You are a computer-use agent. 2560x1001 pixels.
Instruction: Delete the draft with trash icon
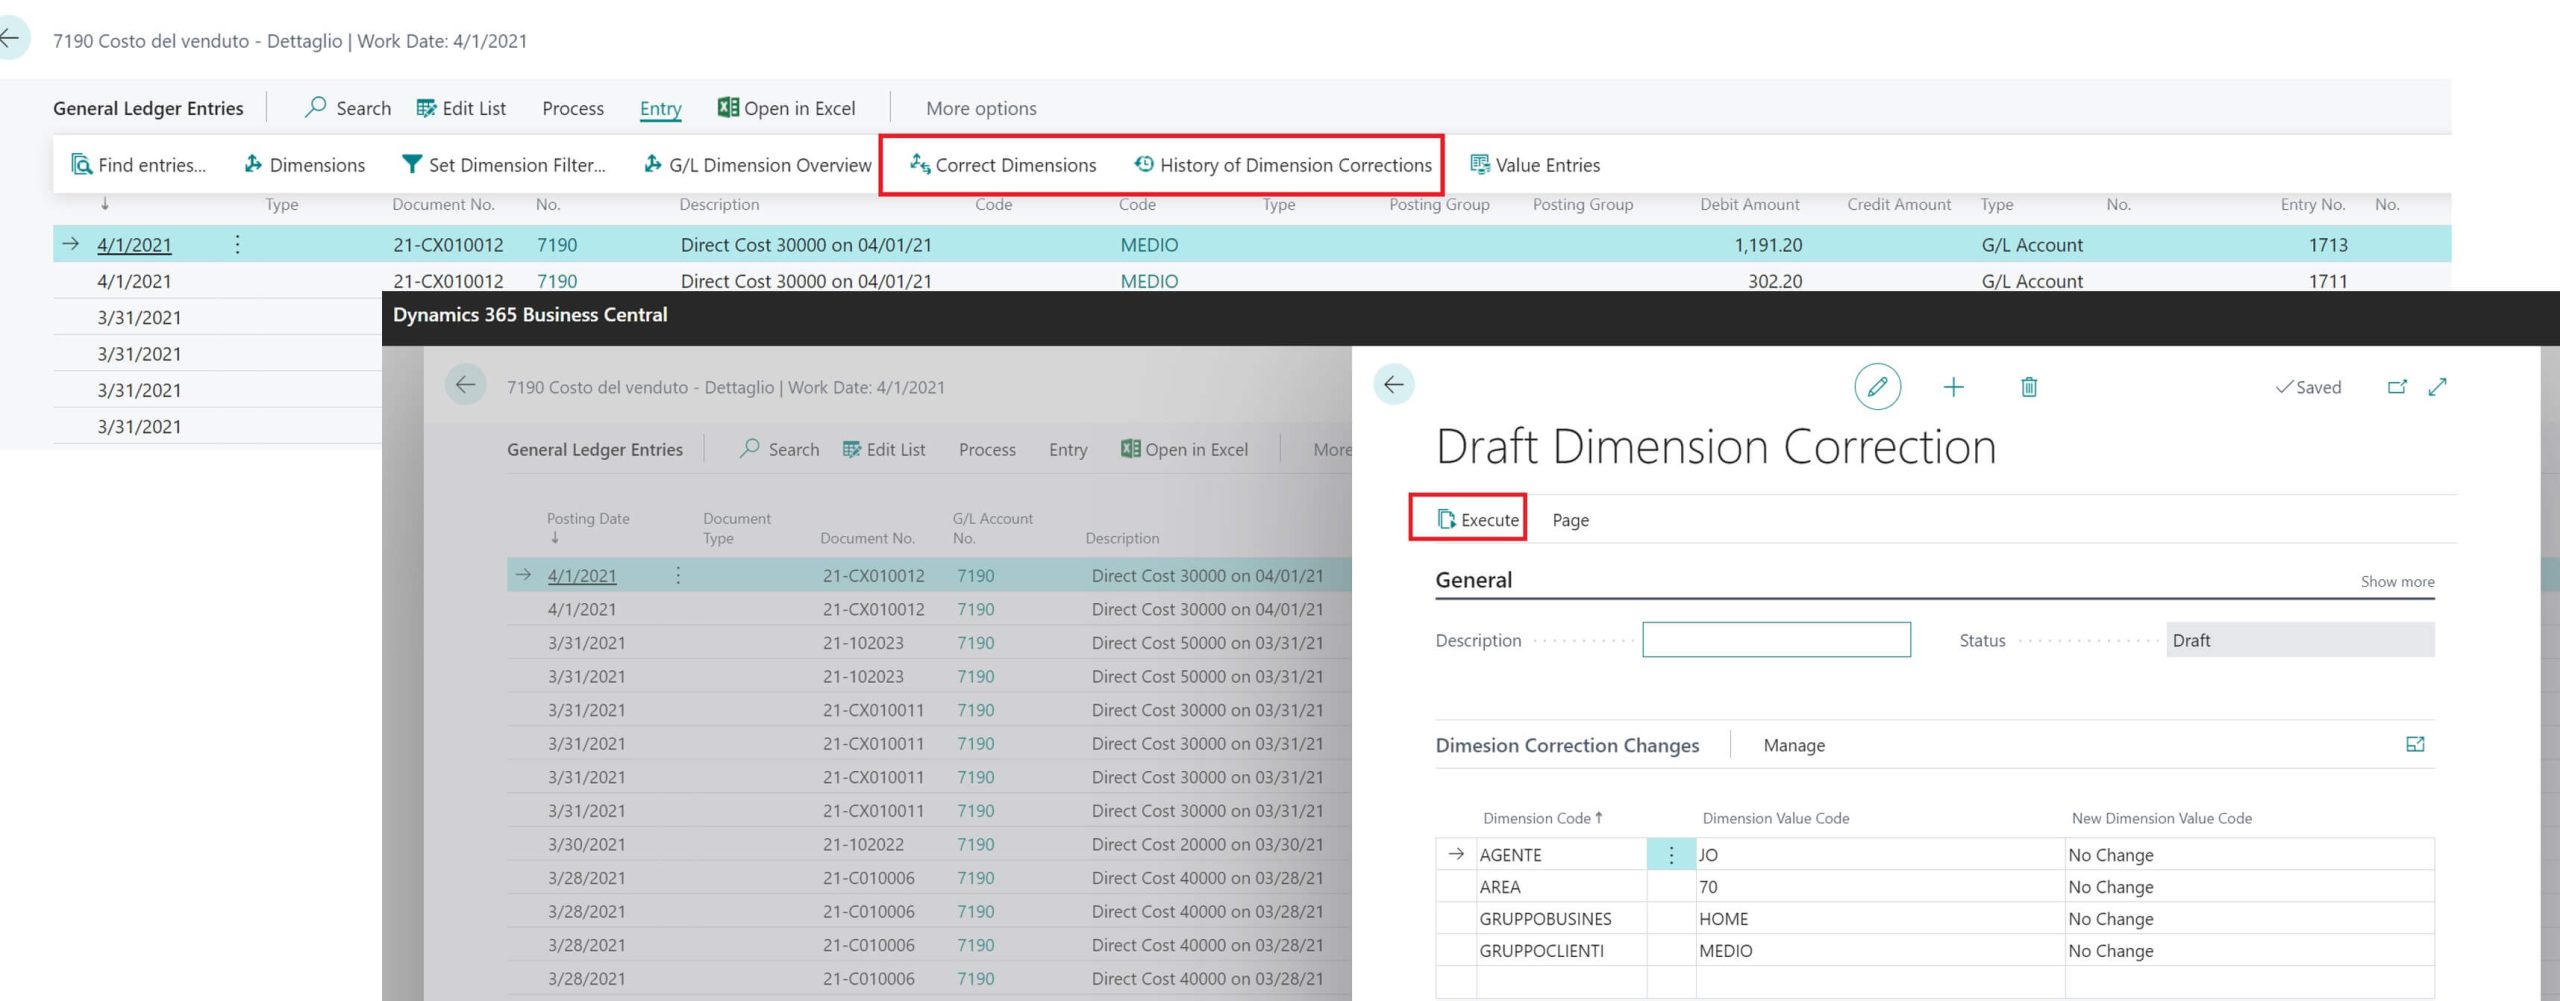point(2029,387)
